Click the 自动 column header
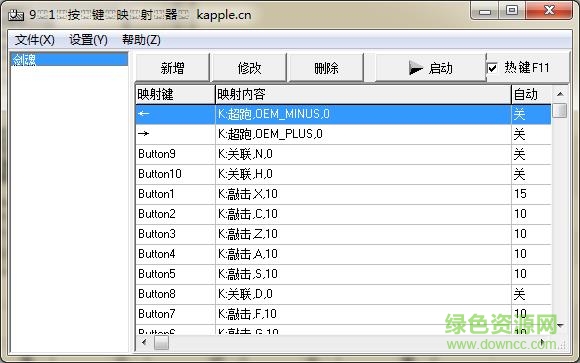Viewport: 580px width, 363px height. pyautogui.click(x=532, y=94)
